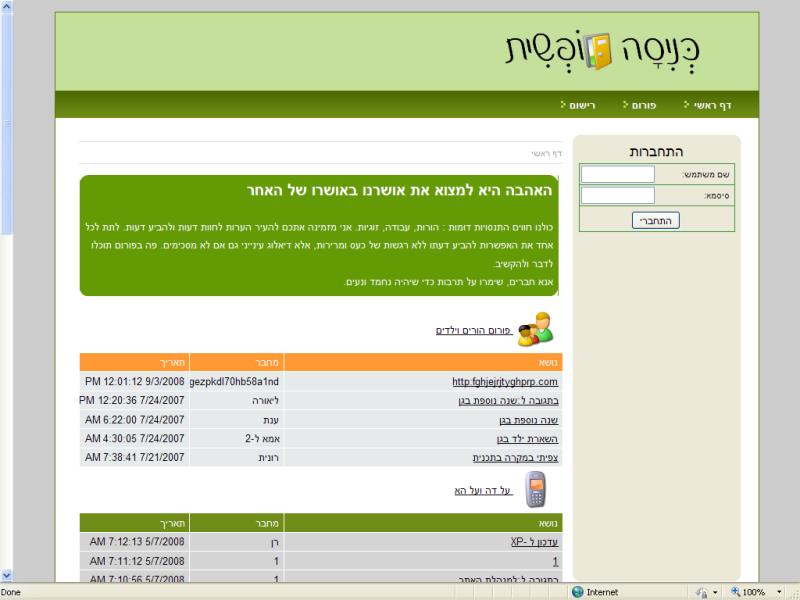Screen dimensions: 800x600
Task: Click the yellow door logo icon
Action: point(597,51)
